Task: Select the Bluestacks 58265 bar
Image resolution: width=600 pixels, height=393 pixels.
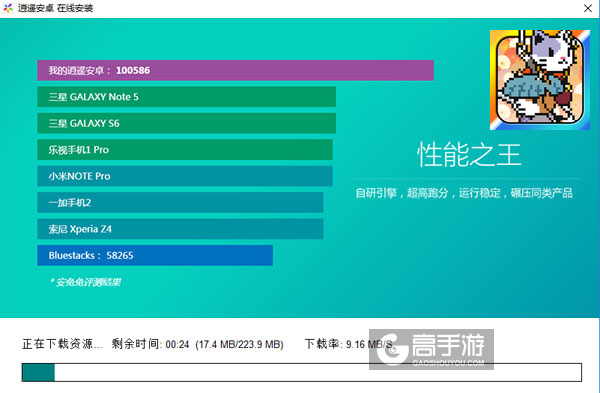Action: coord(155,255)
